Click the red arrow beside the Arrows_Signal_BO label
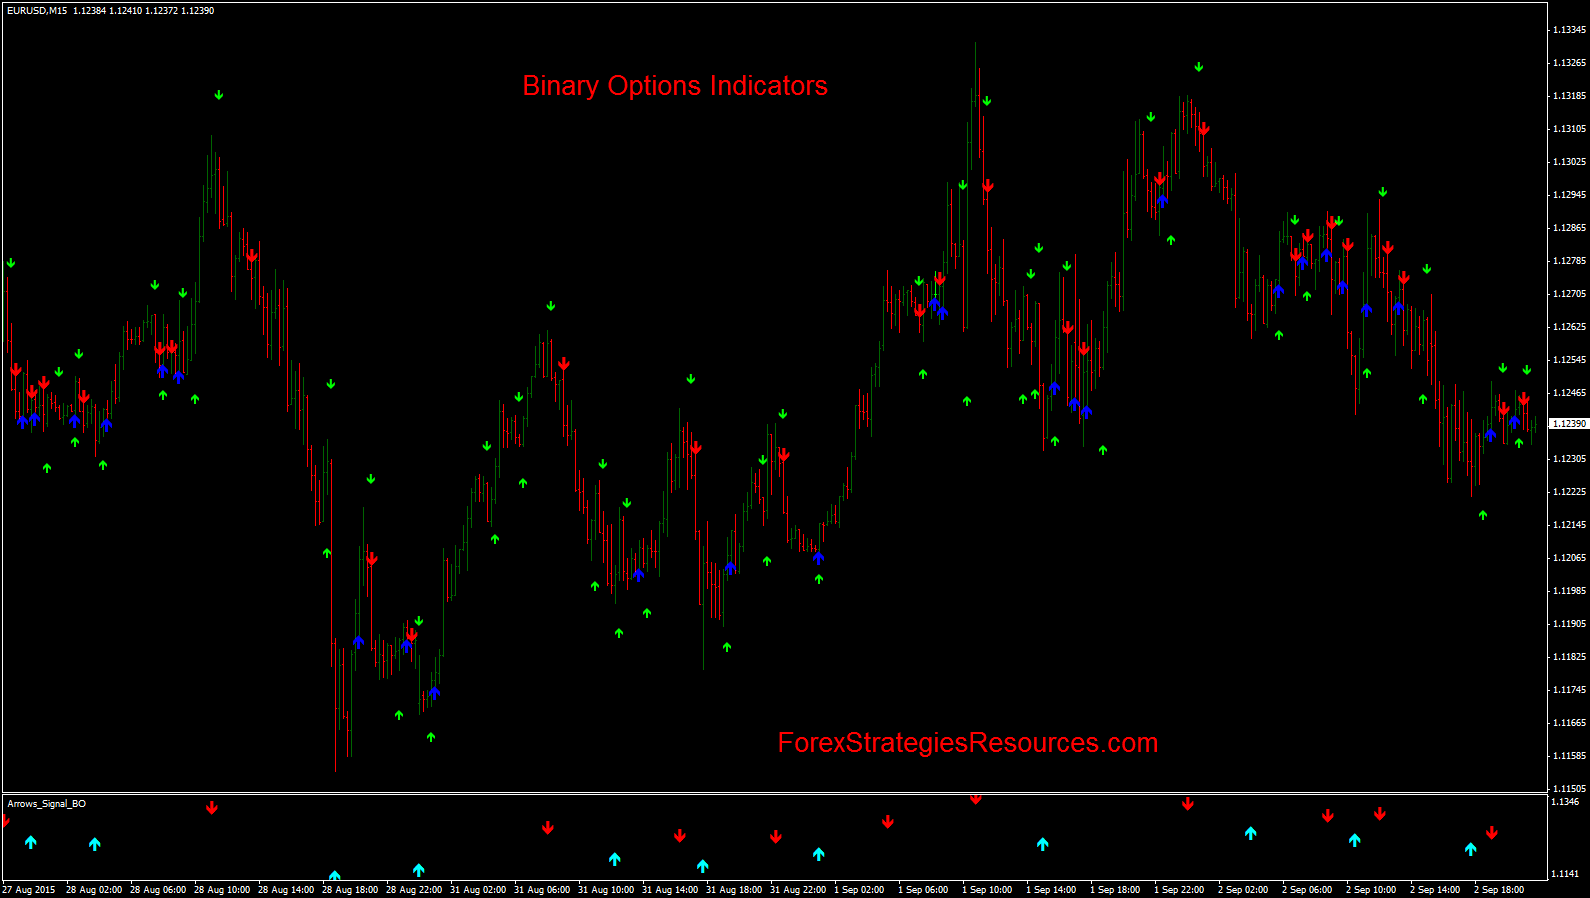 [x=211, y=808]
